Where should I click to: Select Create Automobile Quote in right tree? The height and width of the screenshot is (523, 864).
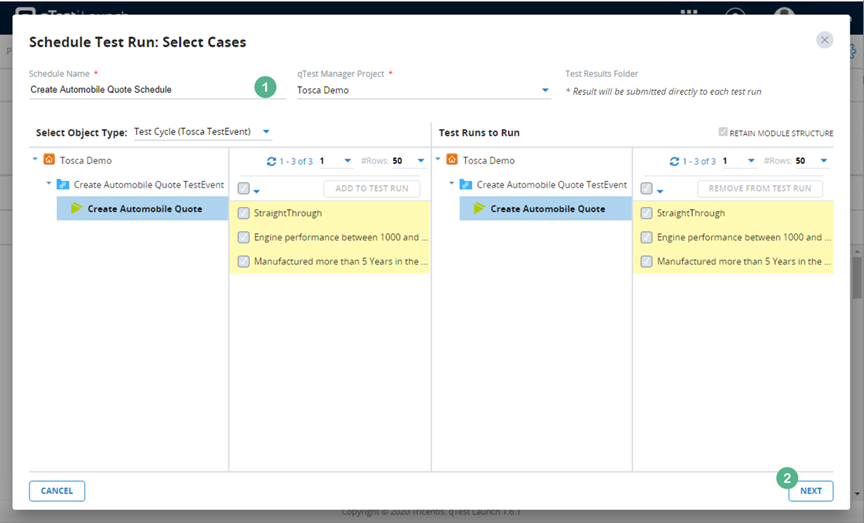547,209
